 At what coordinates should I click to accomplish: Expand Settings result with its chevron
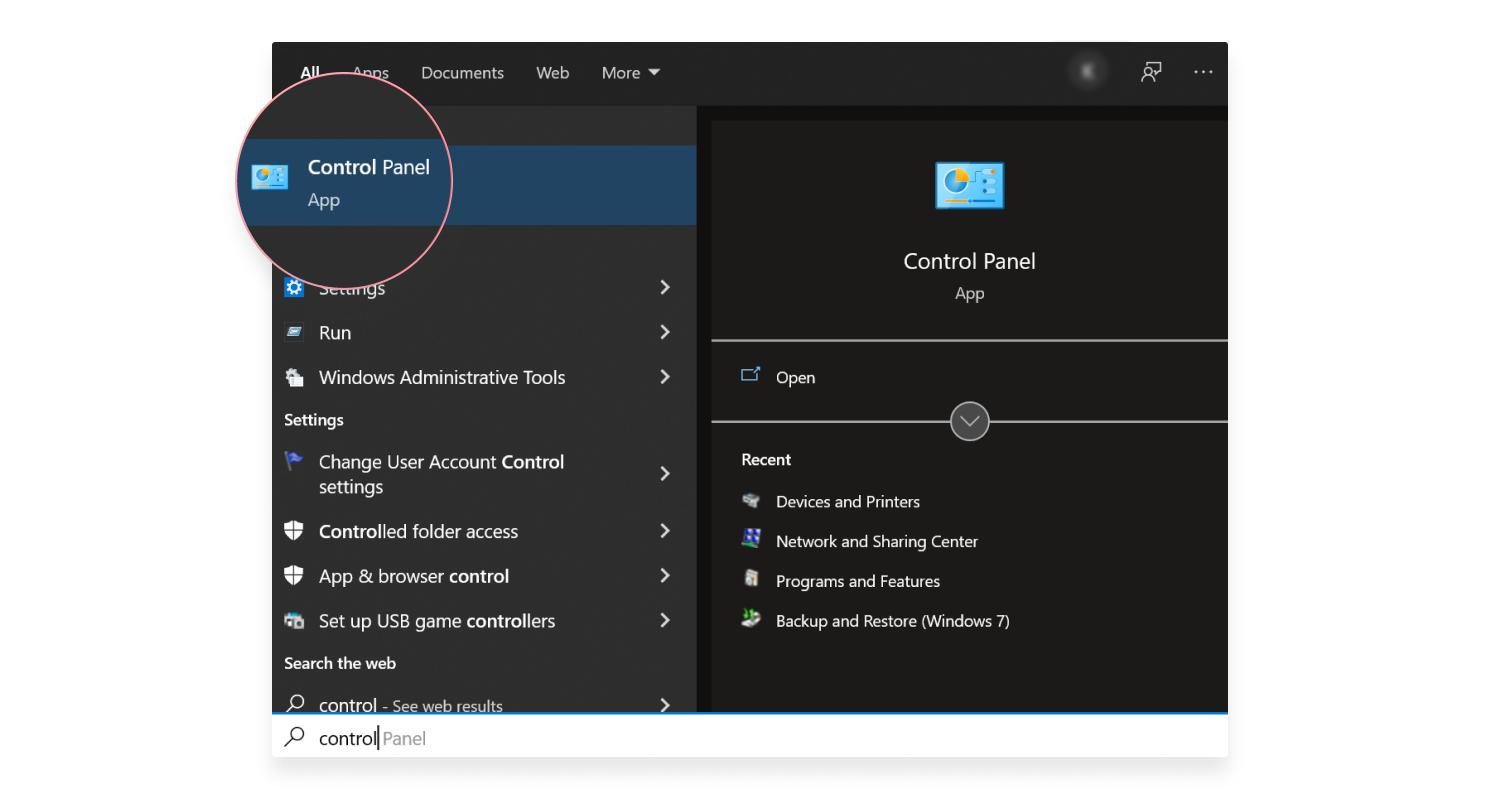pyautogui.click(x=665, y=287)
